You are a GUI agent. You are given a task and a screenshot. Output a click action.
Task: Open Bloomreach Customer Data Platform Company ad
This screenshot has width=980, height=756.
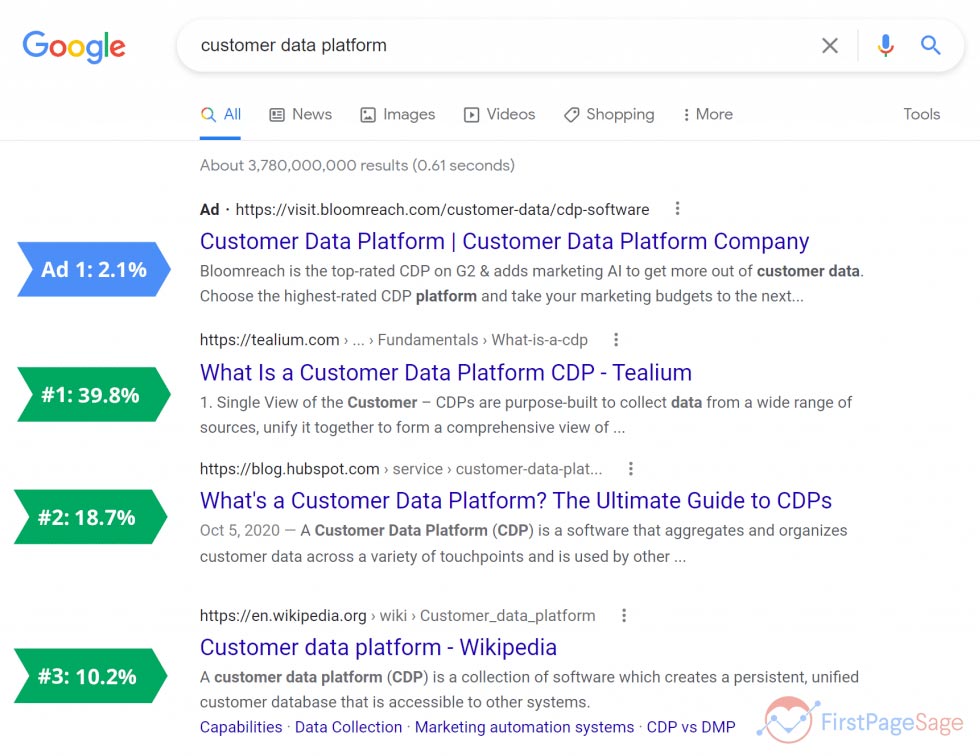(504, 241)
